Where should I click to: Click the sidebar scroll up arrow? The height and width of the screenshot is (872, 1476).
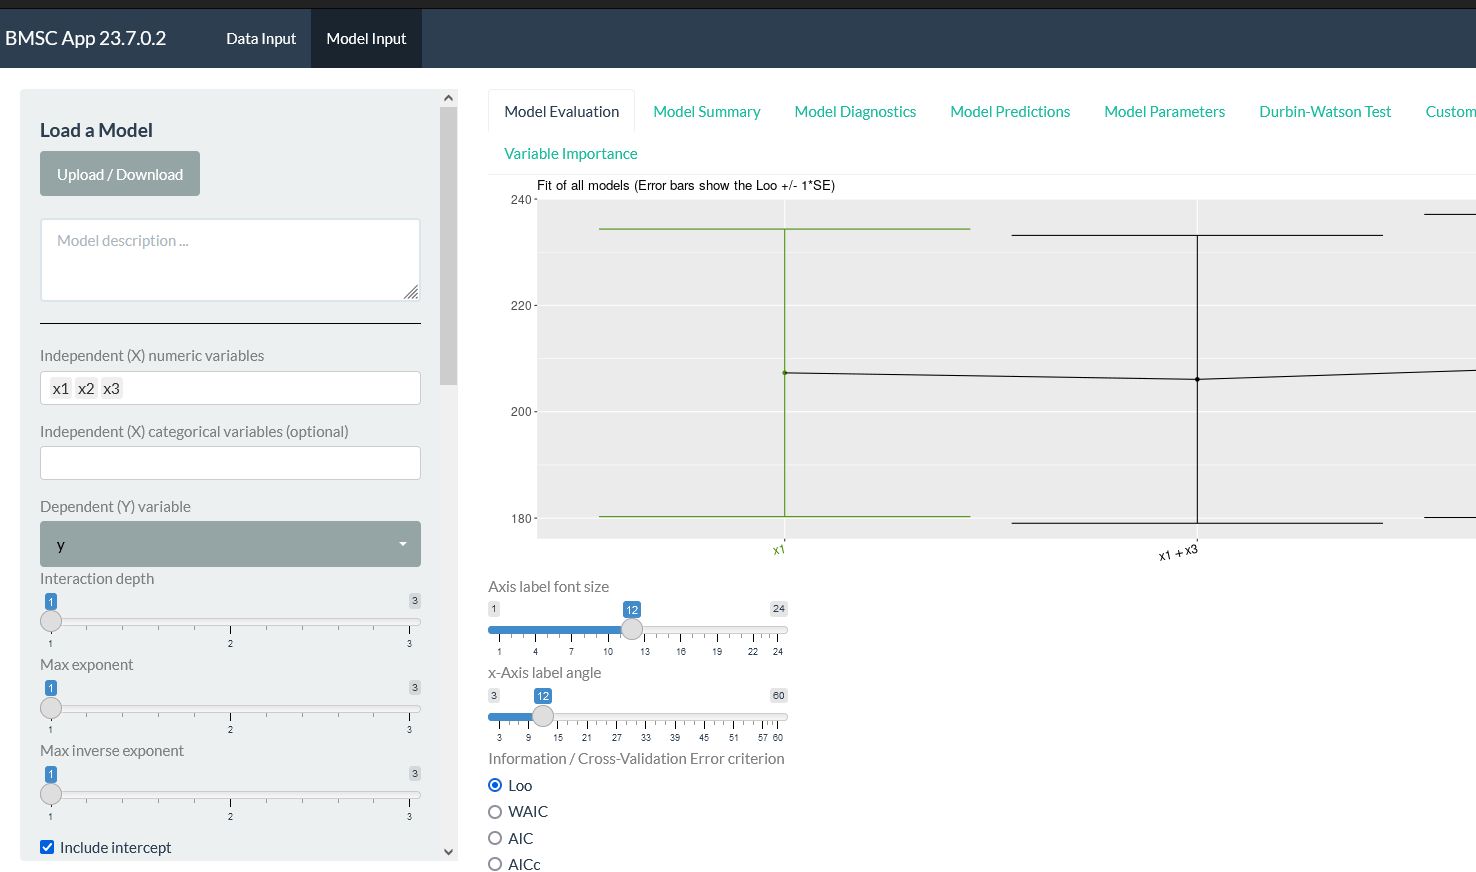click(448, 98)
